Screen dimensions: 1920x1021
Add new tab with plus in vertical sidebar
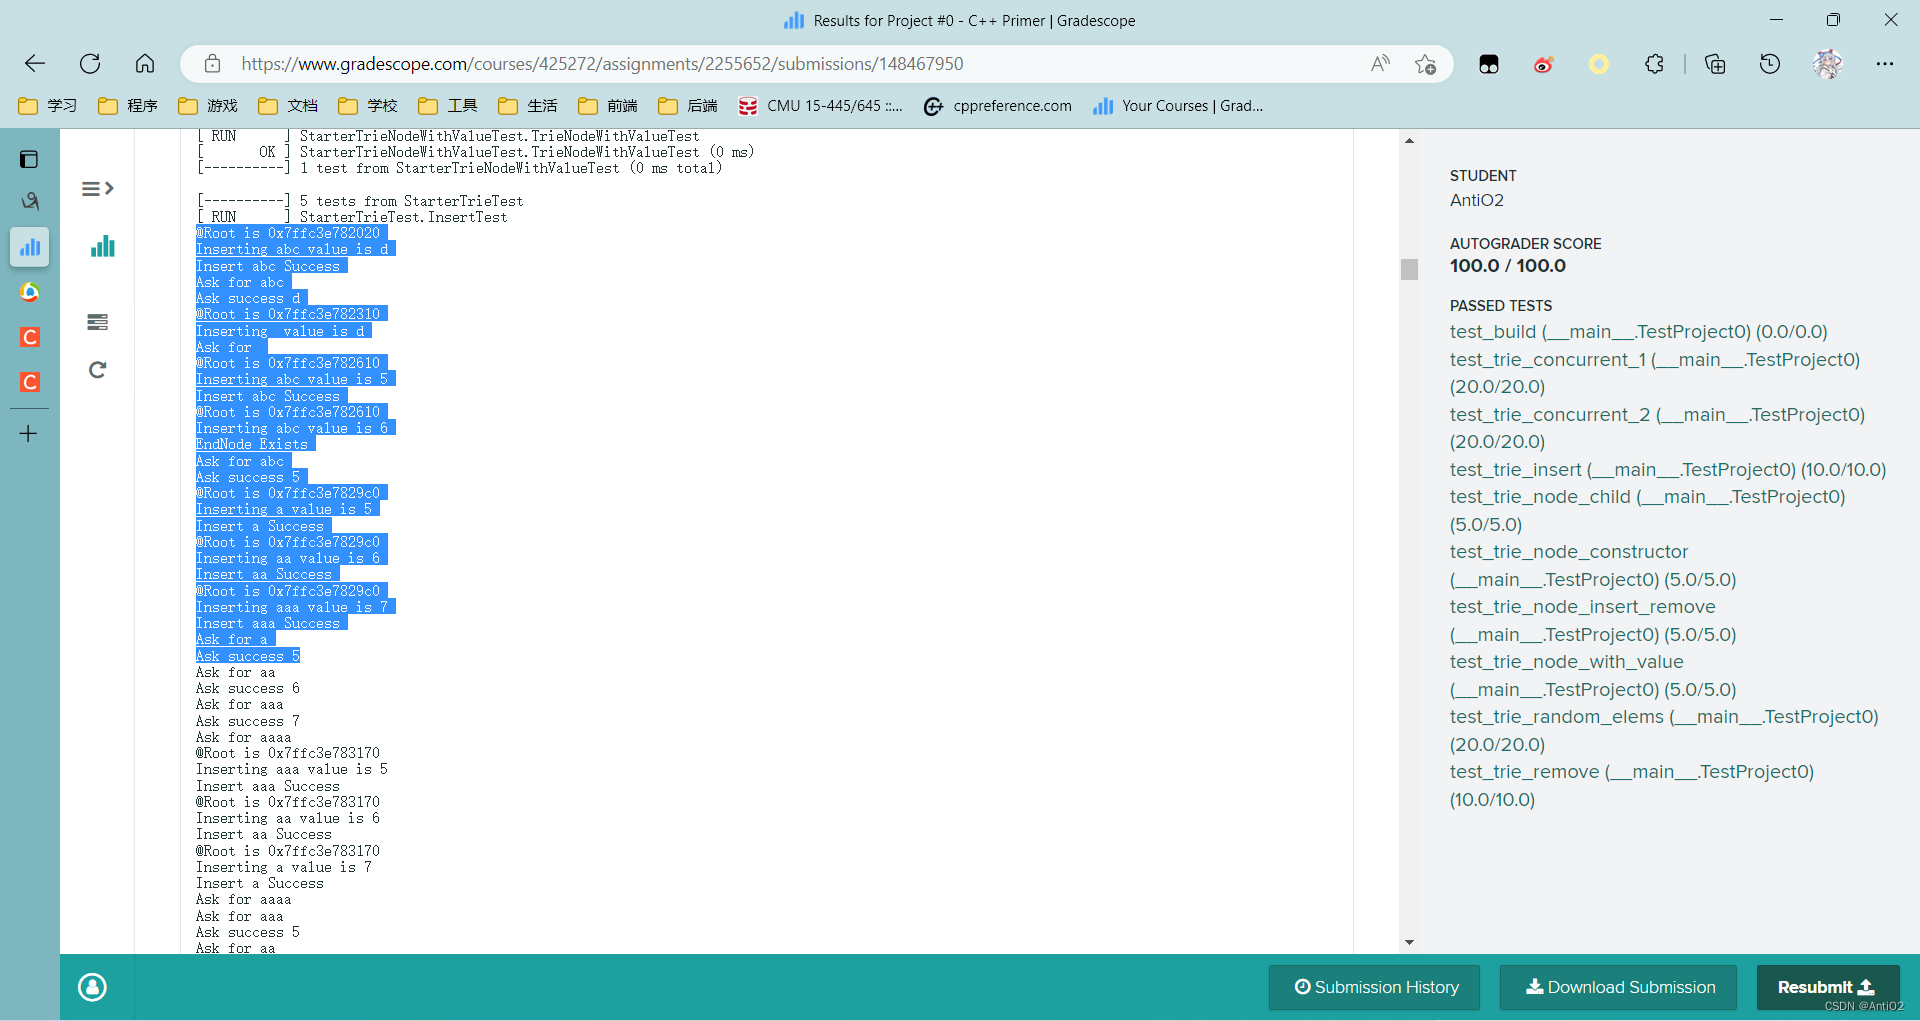click(x=29, y=434)
